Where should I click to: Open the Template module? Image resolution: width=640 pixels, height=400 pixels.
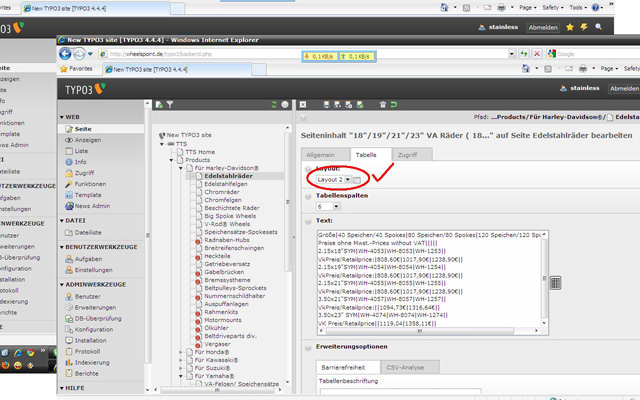click(88, 195)
